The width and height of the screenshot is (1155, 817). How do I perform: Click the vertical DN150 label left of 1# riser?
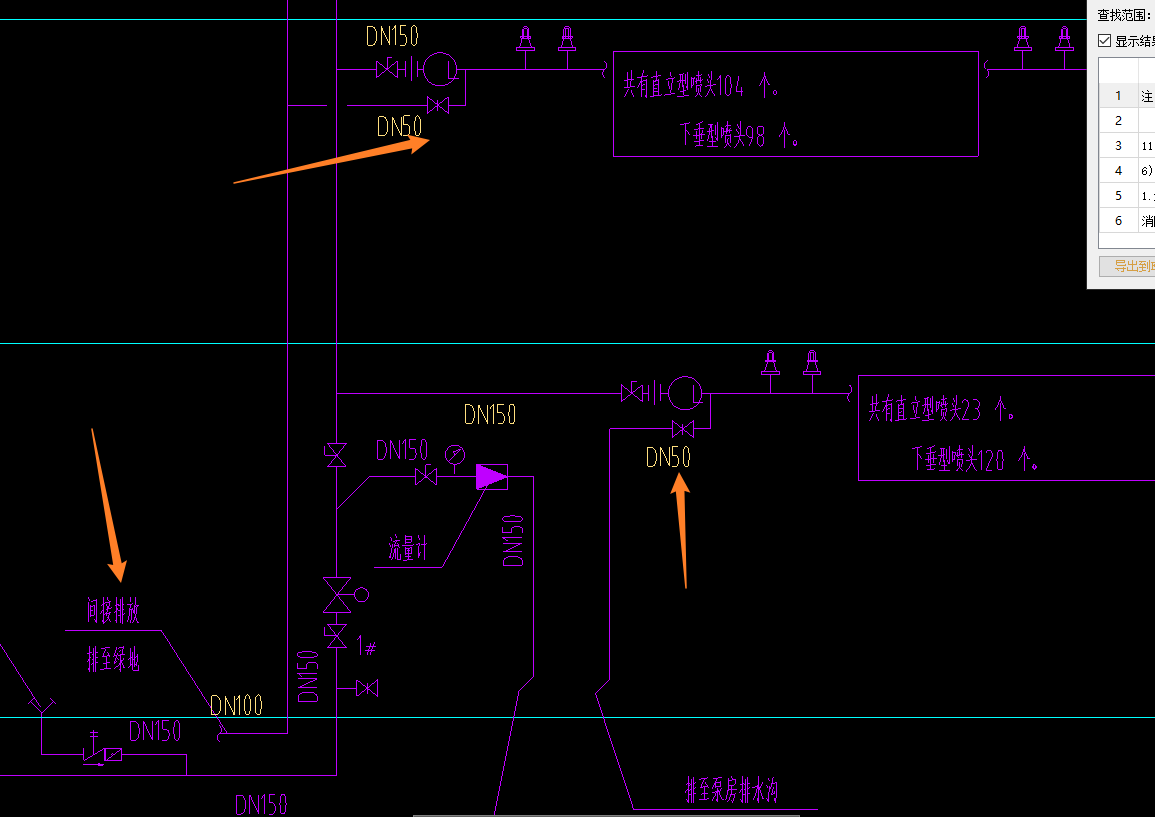tap(308, 676)
